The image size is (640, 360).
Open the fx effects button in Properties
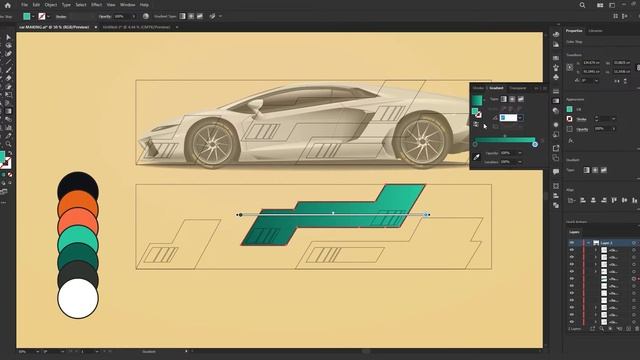(x=571, y=141)
